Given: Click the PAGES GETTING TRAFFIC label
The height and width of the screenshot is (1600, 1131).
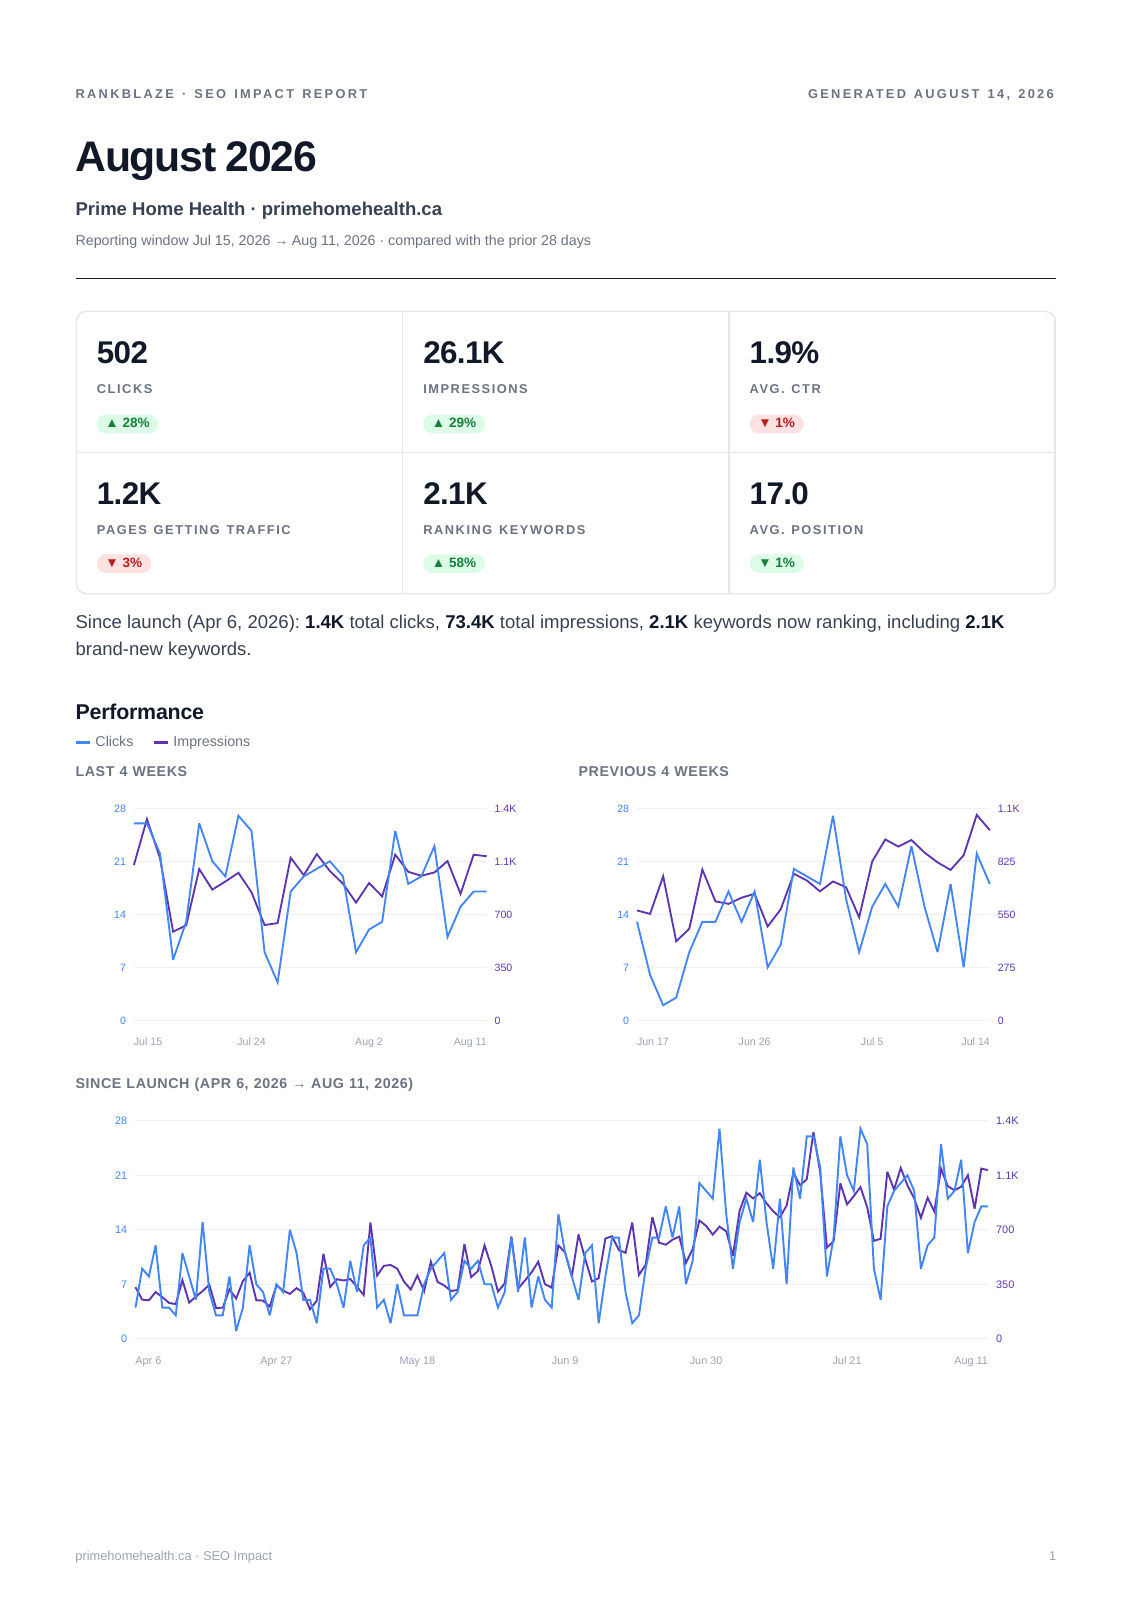Looking at the screenshot, I should pyautogui.click(x=194, y=530).
